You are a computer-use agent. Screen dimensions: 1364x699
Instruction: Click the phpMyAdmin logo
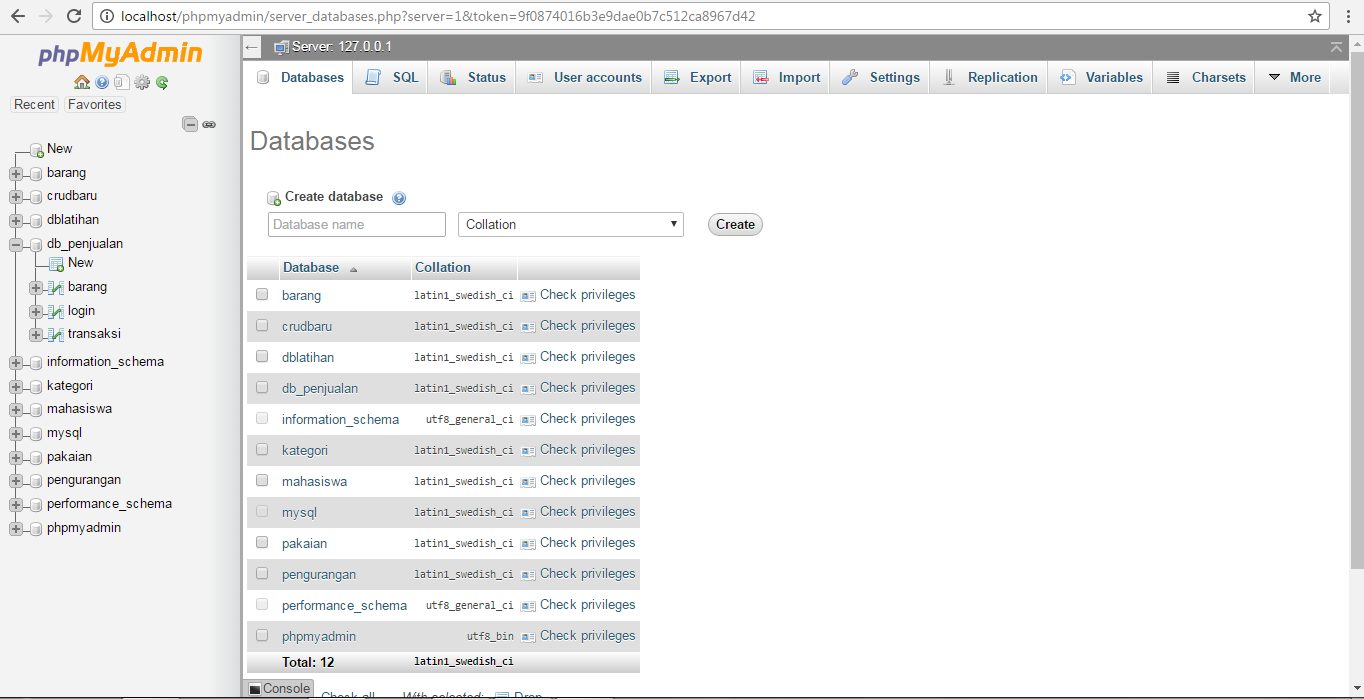(120, 53)
